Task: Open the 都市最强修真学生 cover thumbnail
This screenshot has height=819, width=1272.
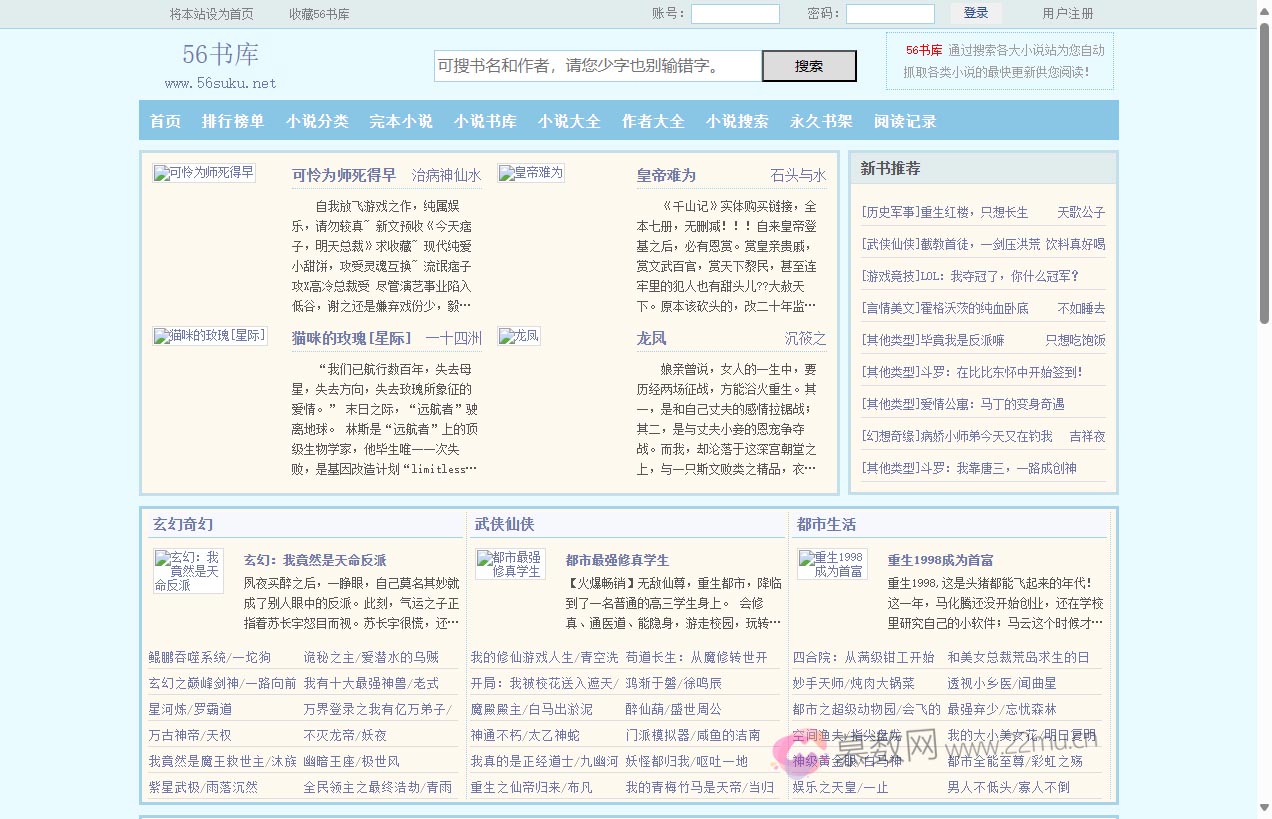Action: [x=510, y=564]
